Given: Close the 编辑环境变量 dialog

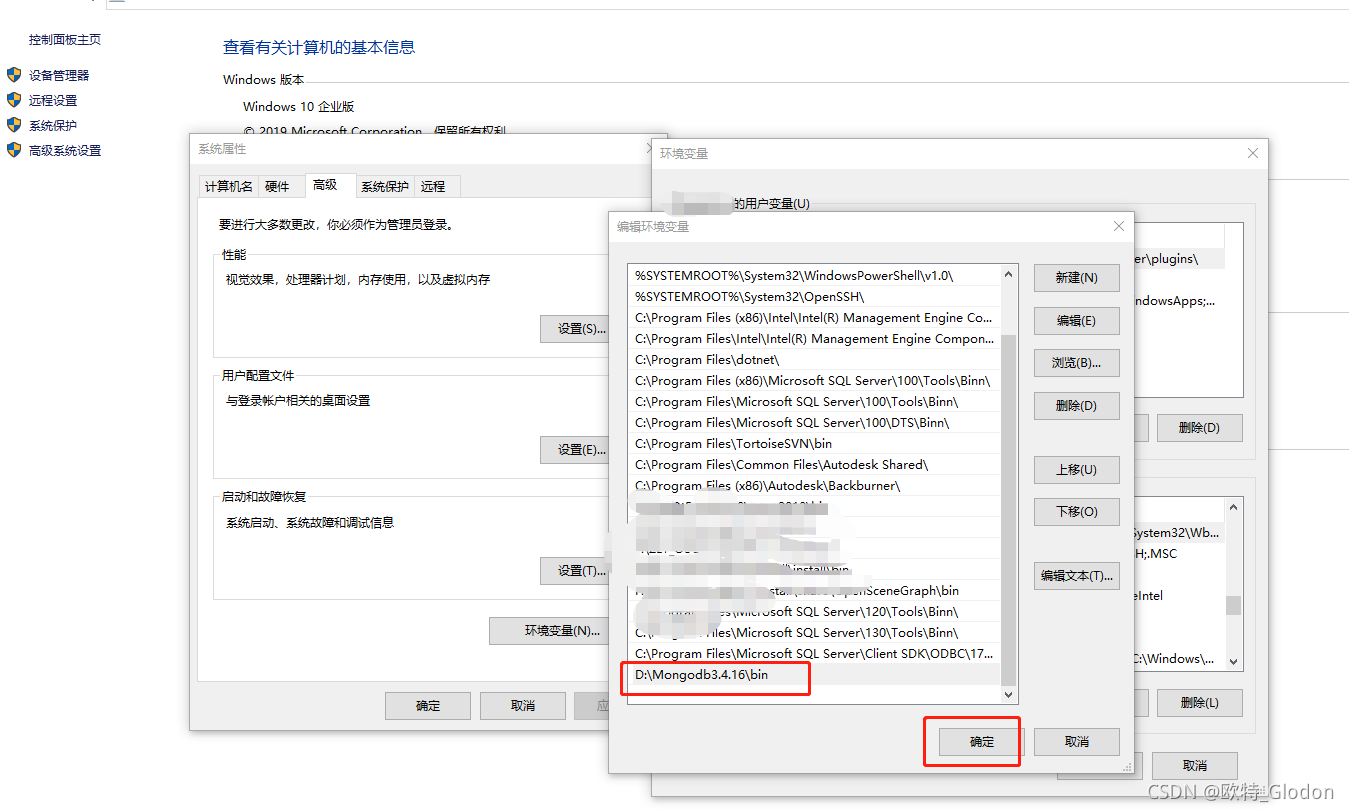Looking at the screenshot, I should (1119, 226).
